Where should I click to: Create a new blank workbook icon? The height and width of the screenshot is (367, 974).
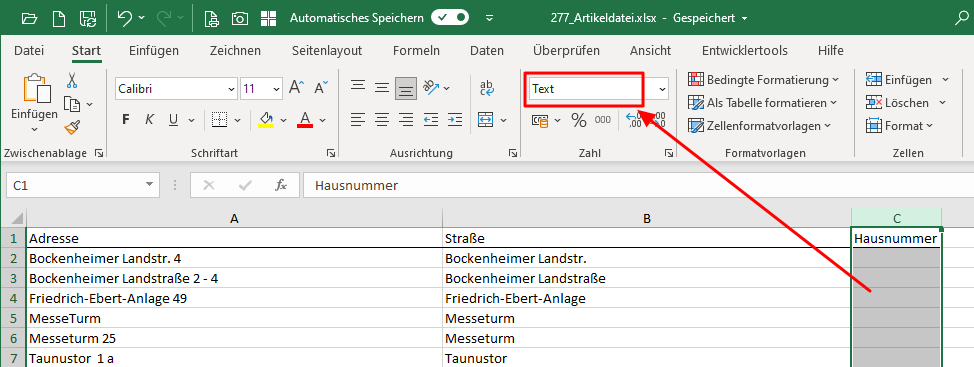[x=58, y=19]
